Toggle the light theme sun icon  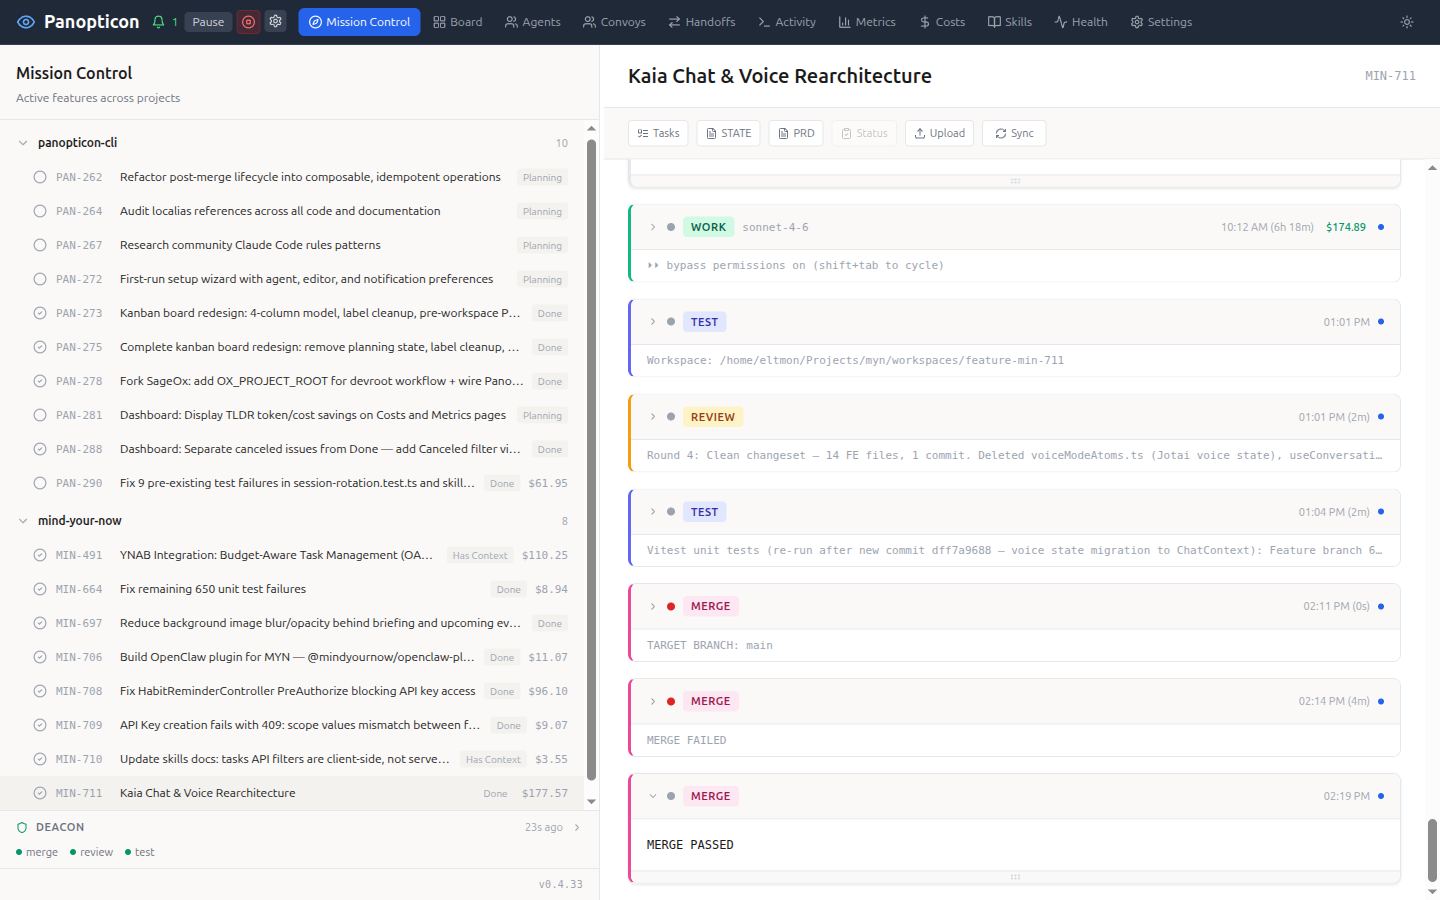click(x=1407, y=22)
